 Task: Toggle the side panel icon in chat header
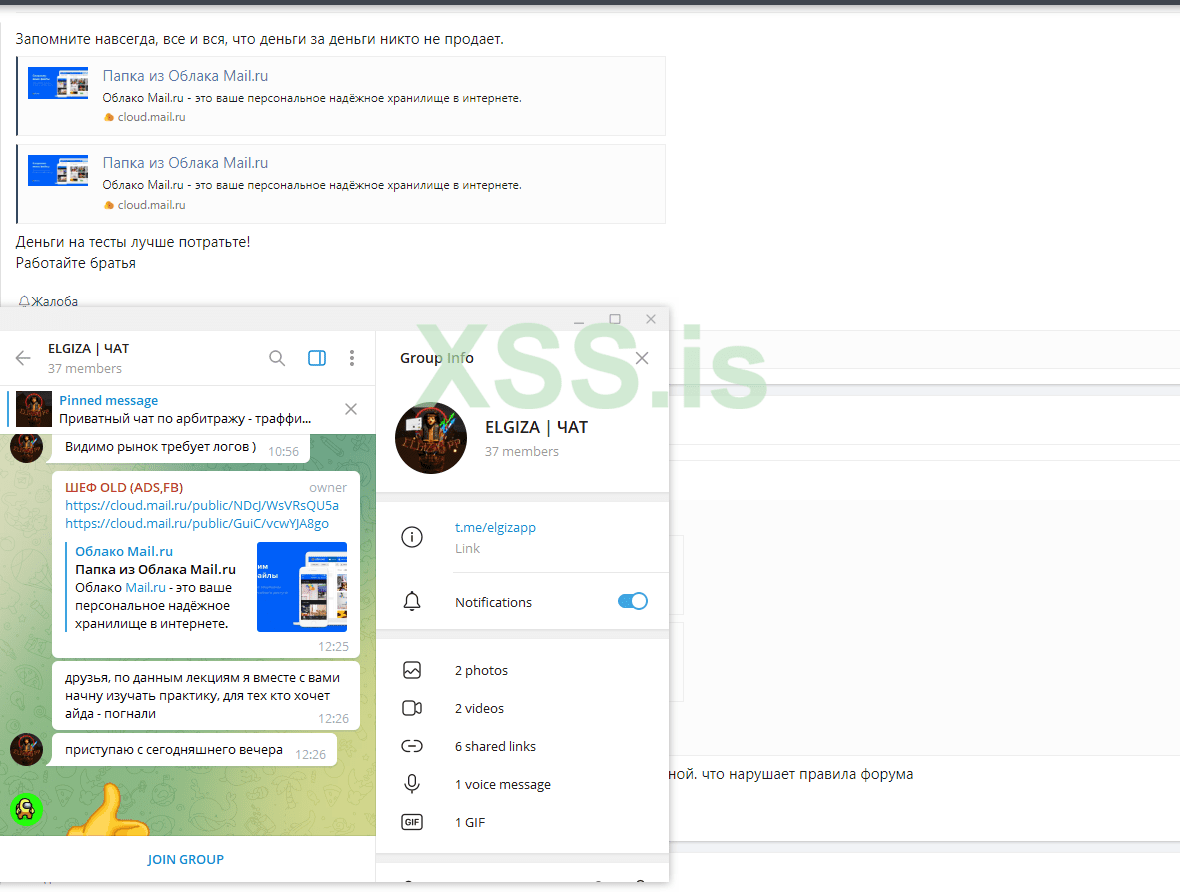pos(317,358)
